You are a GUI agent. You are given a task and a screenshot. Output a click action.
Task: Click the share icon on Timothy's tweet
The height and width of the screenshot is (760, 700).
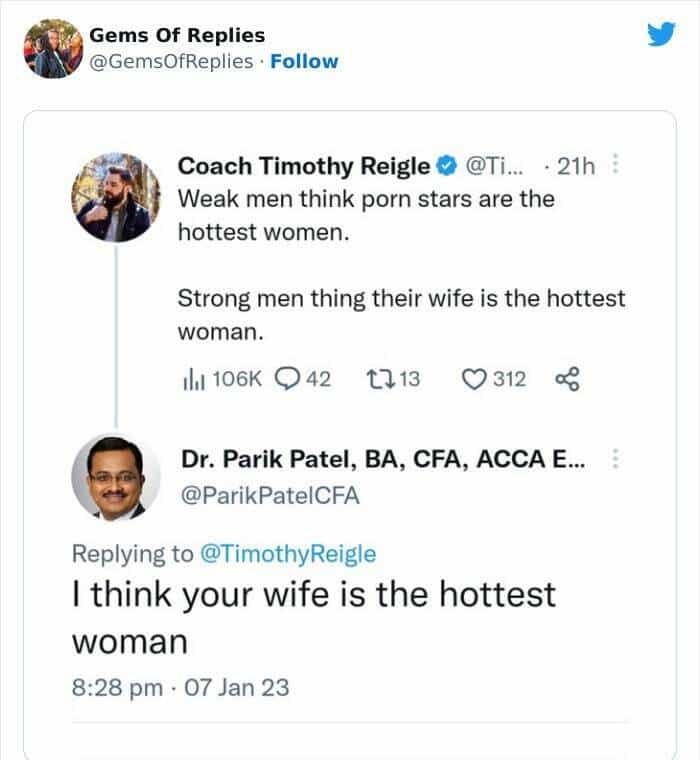[566, 379]
